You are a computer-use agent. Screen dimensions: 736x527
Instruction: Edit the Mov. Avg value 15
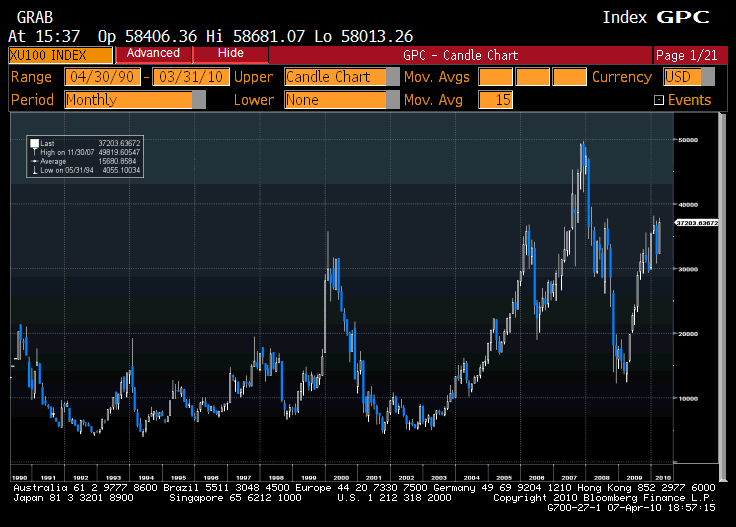point(495,100)
